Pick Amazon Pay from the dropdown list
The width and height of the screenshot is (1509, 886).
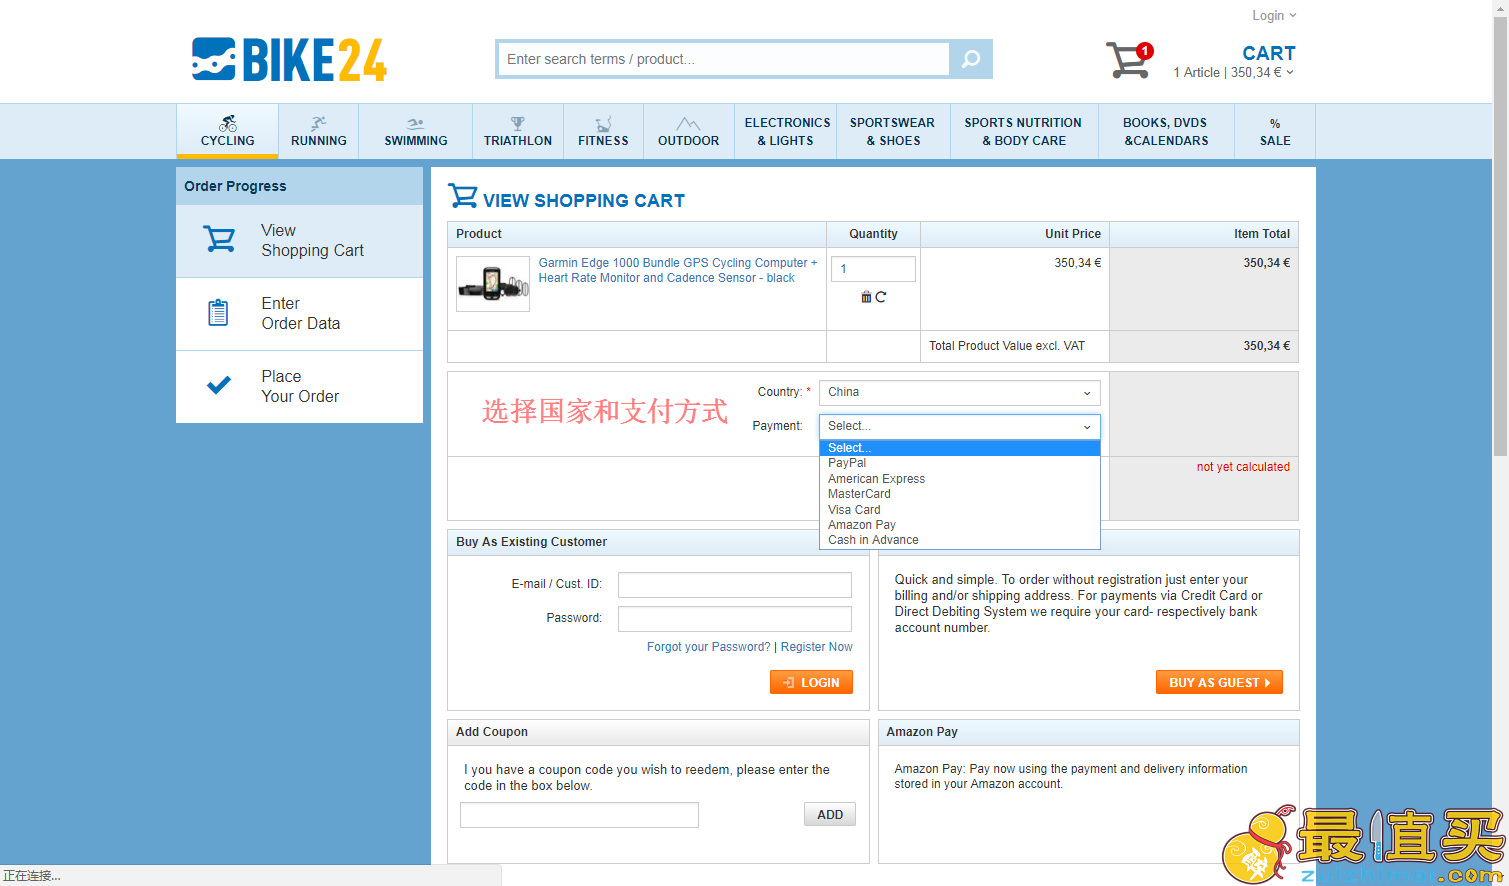(x=959, y=525)
